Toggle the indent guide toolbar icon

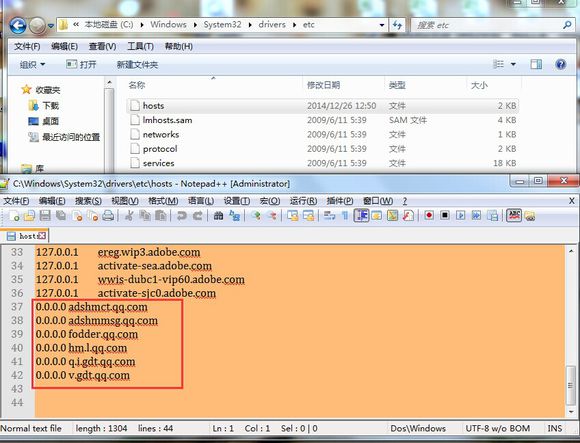(x=361, y=215)
